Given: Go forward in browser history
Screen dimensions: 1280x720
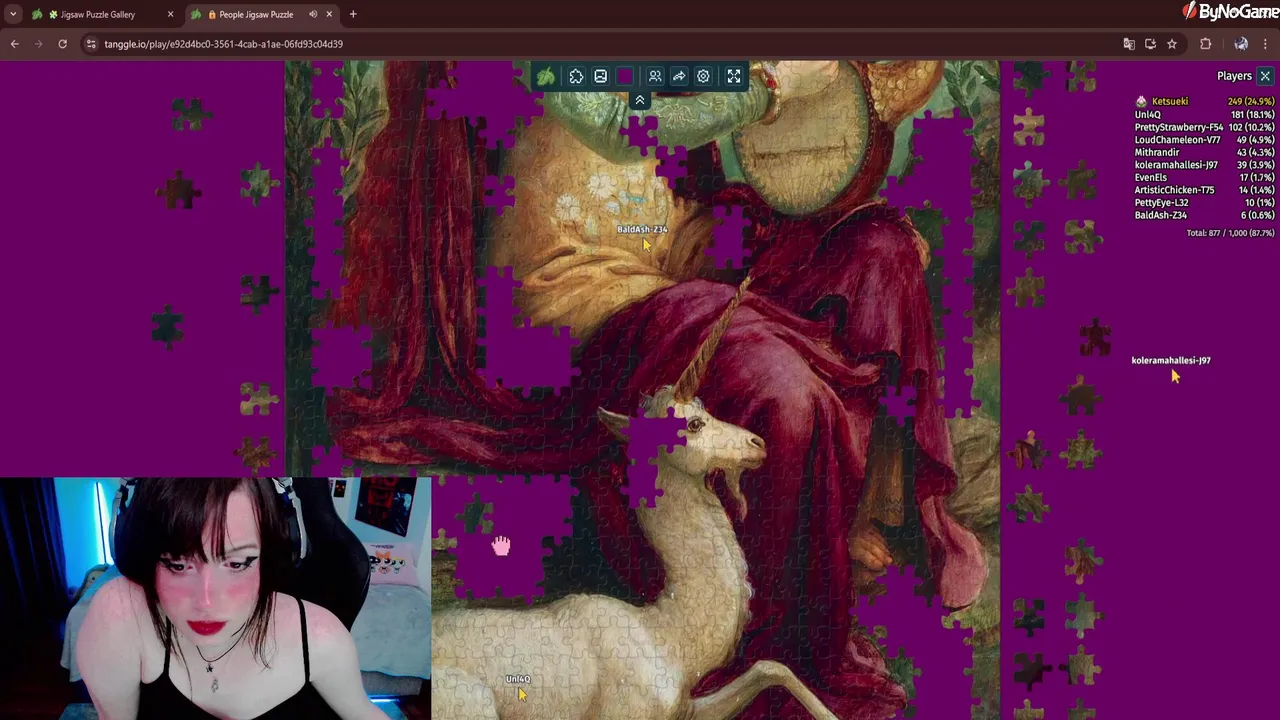Looking at the screenshot, I should click(x=39, y=44).
